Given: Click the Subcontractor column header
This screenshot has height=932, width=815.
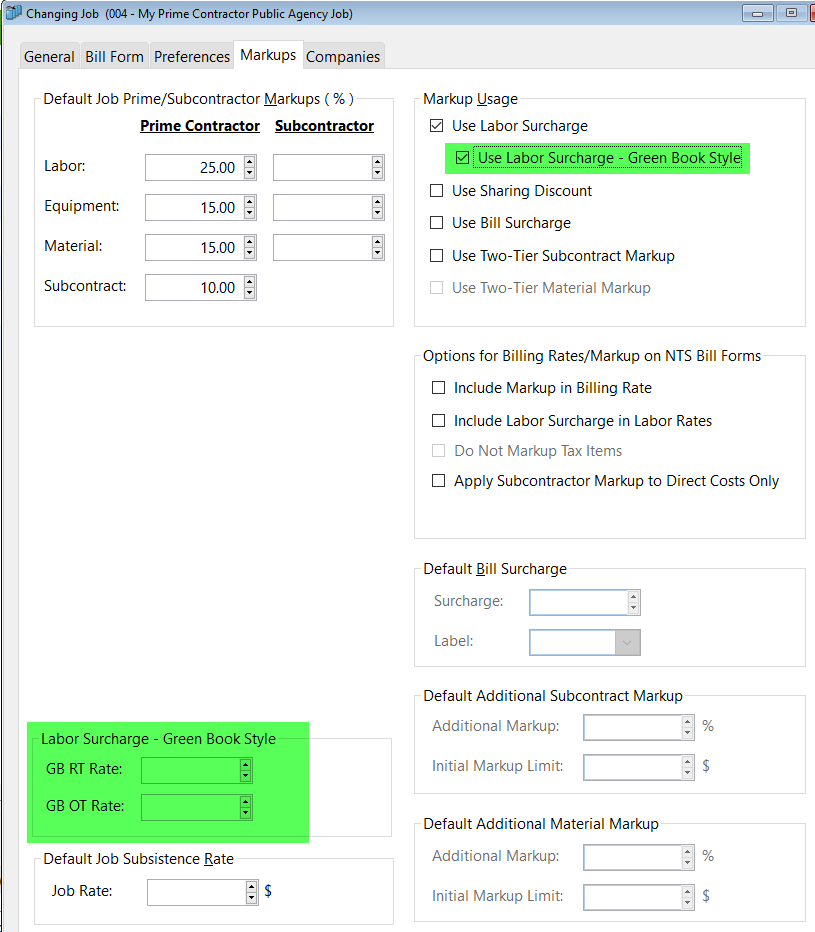Looking at the screenshot, I should (x=325, y=126).
